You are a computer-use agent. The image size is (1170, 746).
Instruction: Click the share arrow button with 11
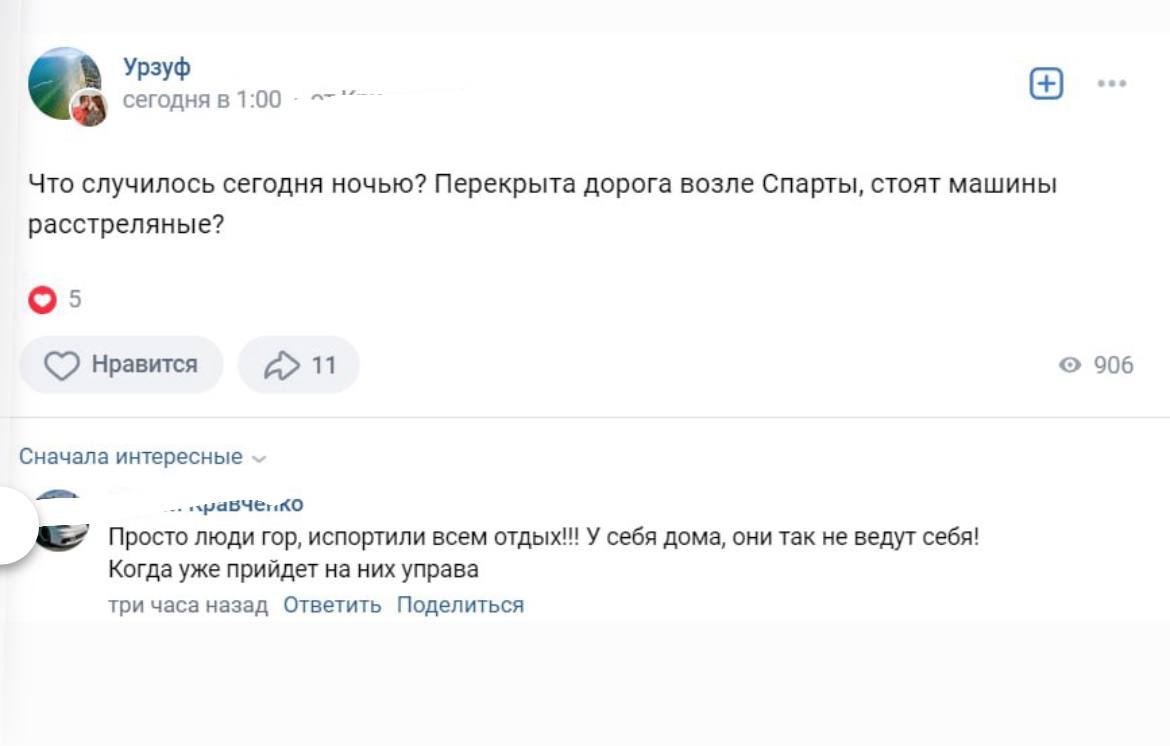click(298, 365)
